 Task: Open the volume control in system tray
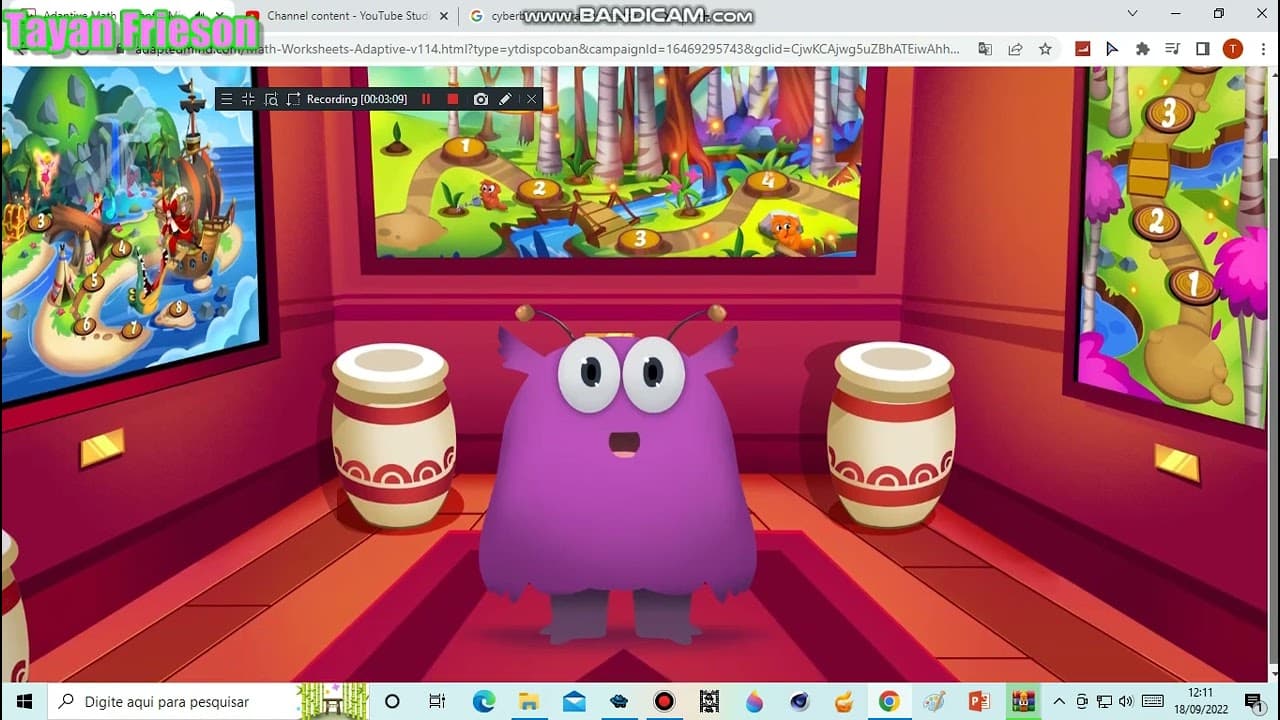coord(1127,701)
